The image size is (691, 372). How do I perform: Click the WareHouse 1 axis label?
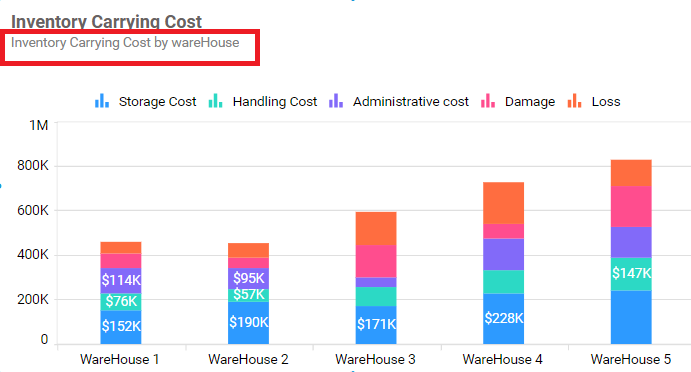119,359
